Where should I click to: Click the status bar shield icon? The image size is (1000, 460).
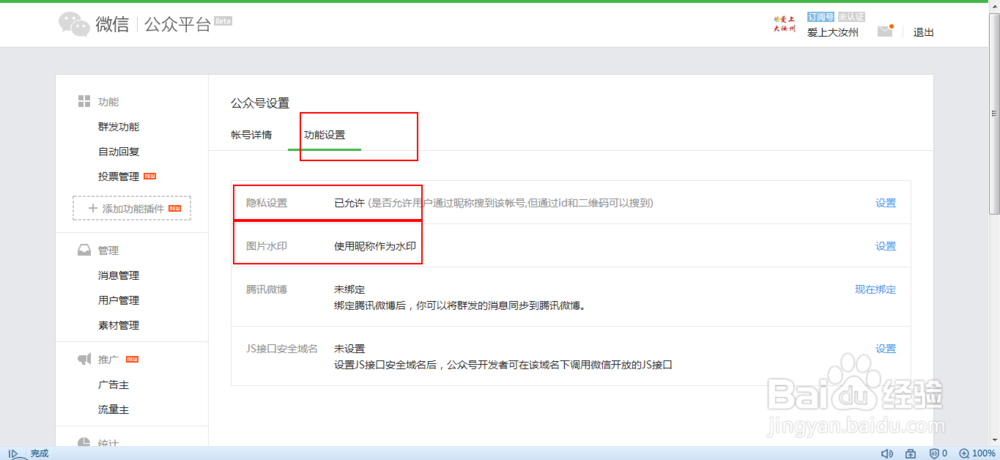(x=934, y=454)
